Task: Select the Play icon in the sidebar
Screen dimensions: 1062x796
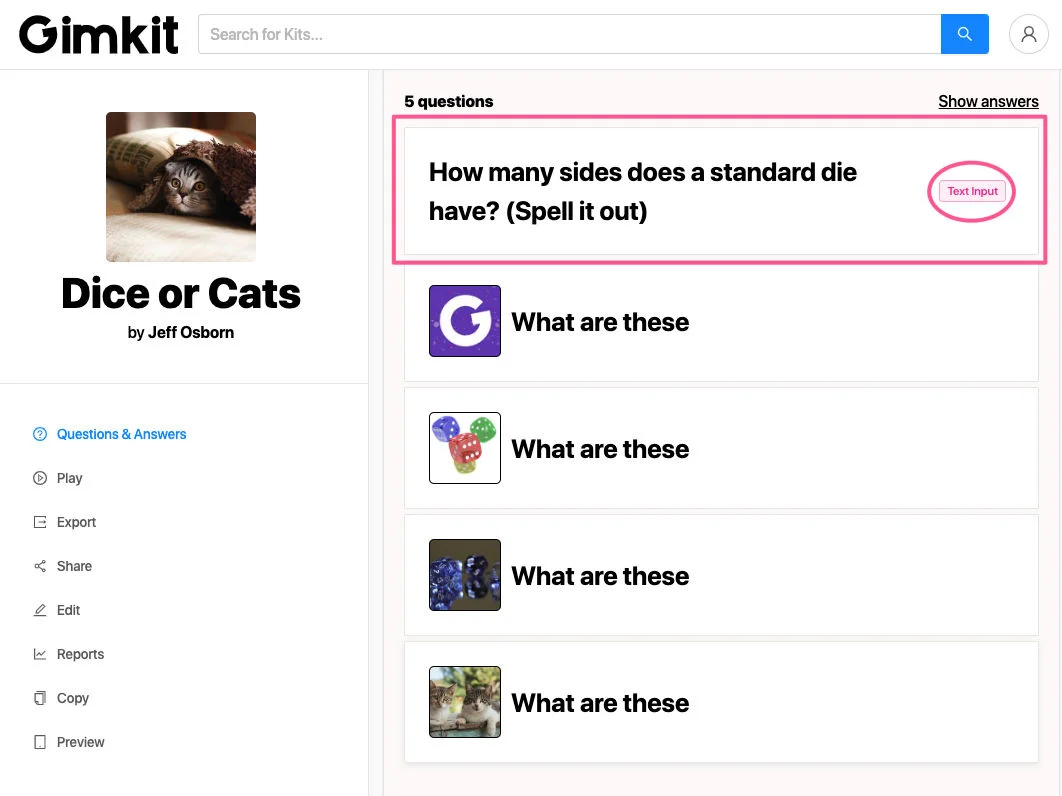Action: (40, 478)
